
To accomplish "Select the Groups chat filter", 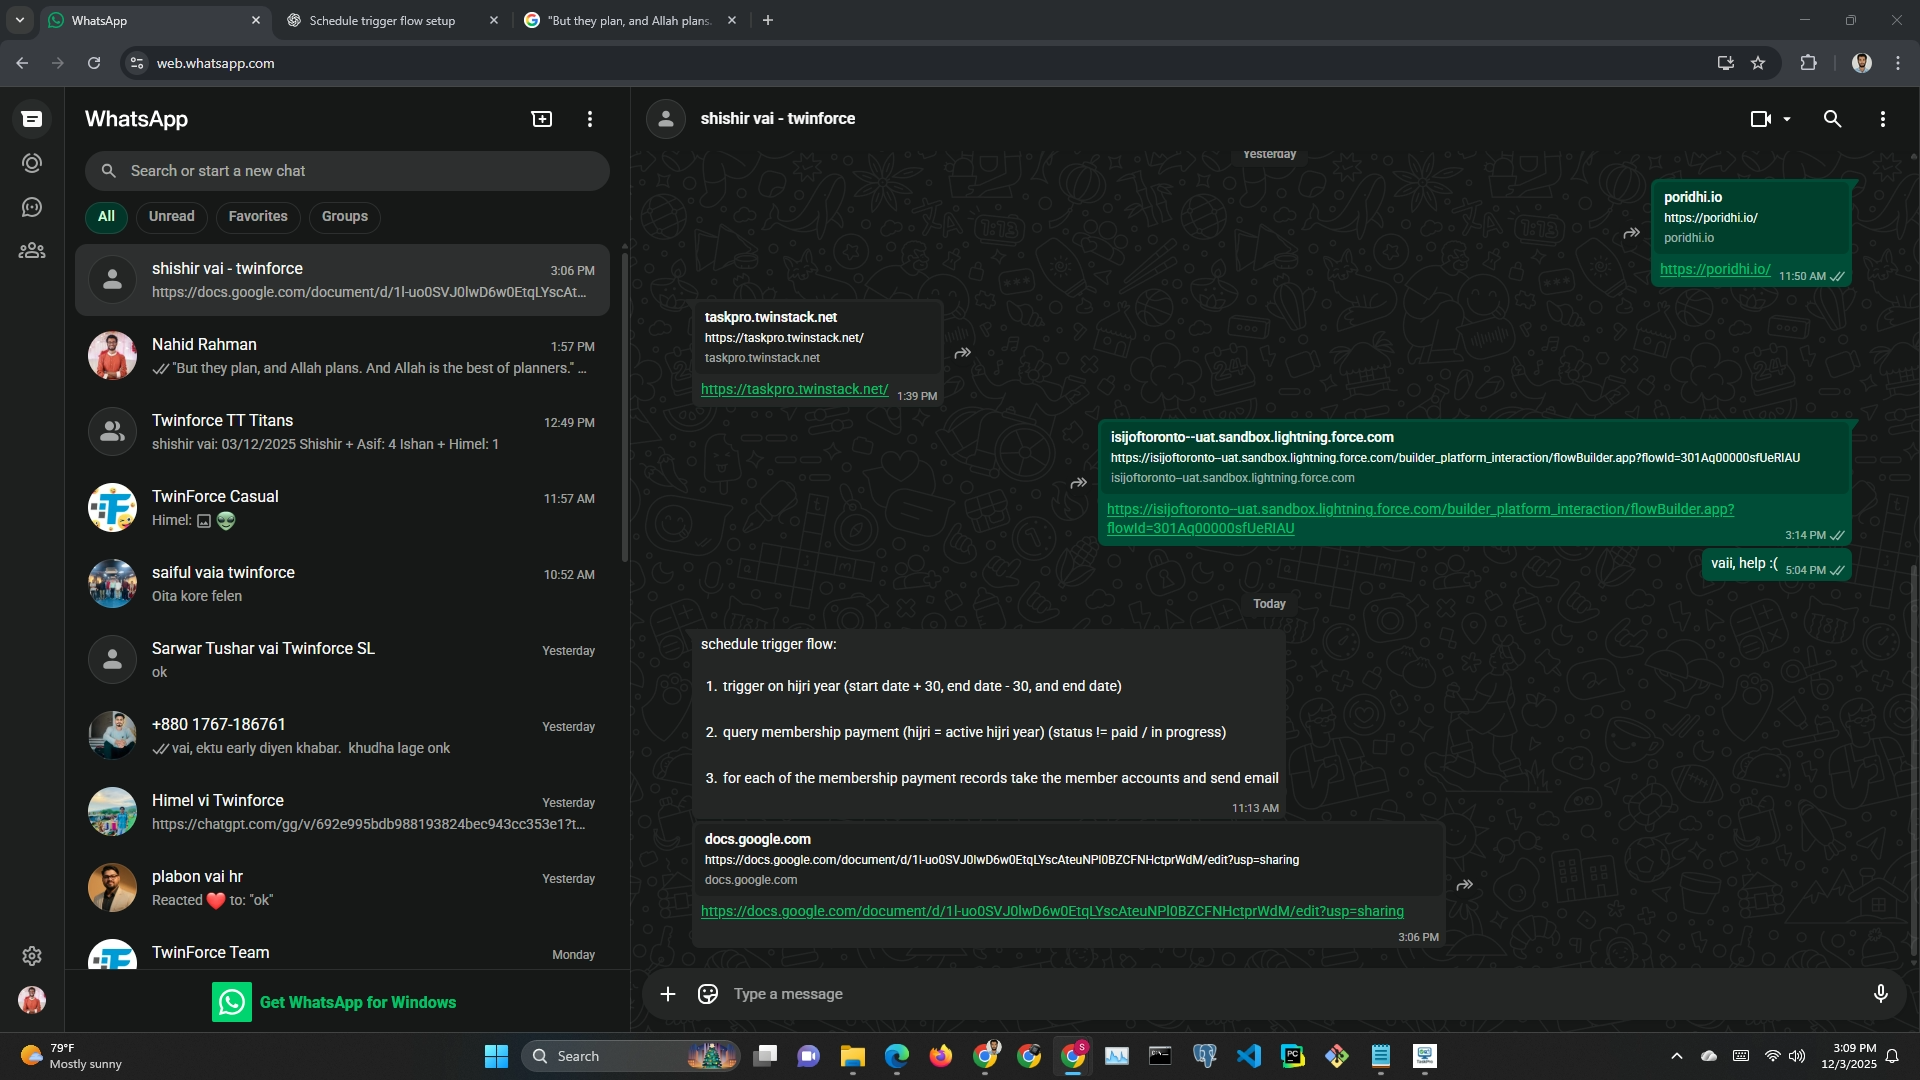I will (x=344, y=216).
